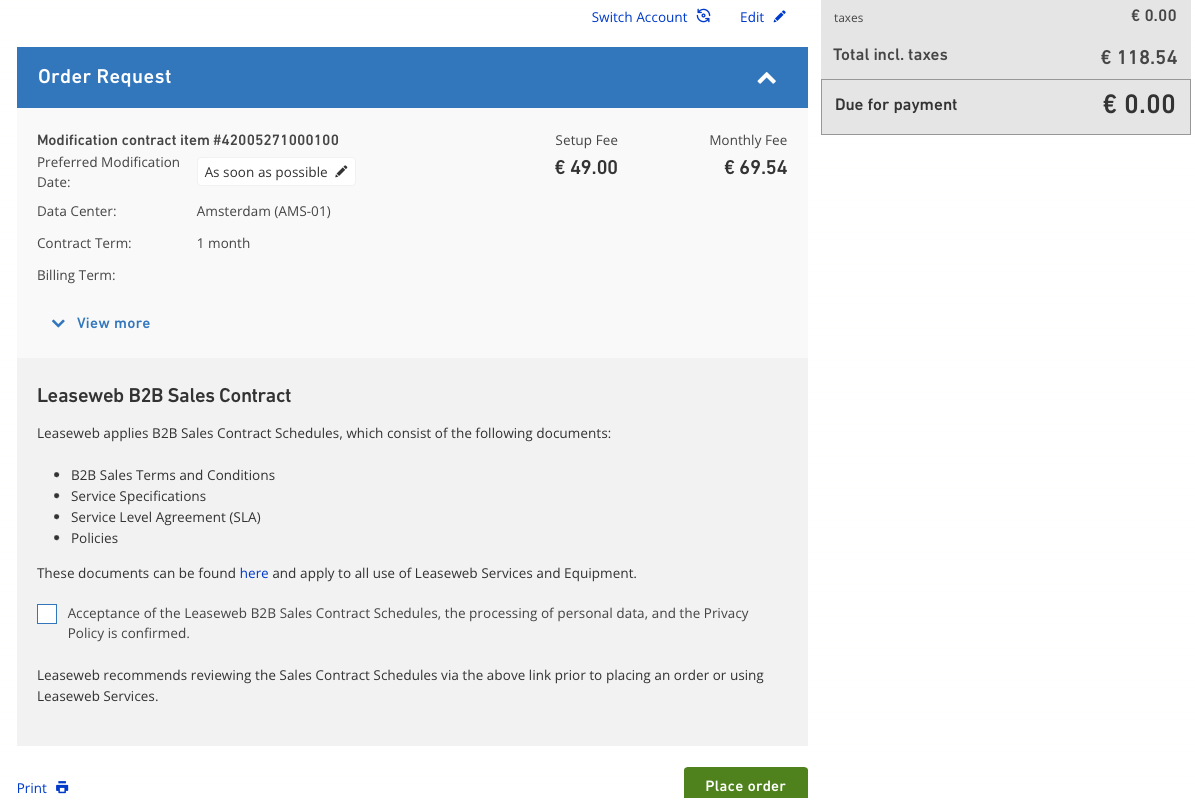Click the Total incl. taxes amount

pos(1138,57)
